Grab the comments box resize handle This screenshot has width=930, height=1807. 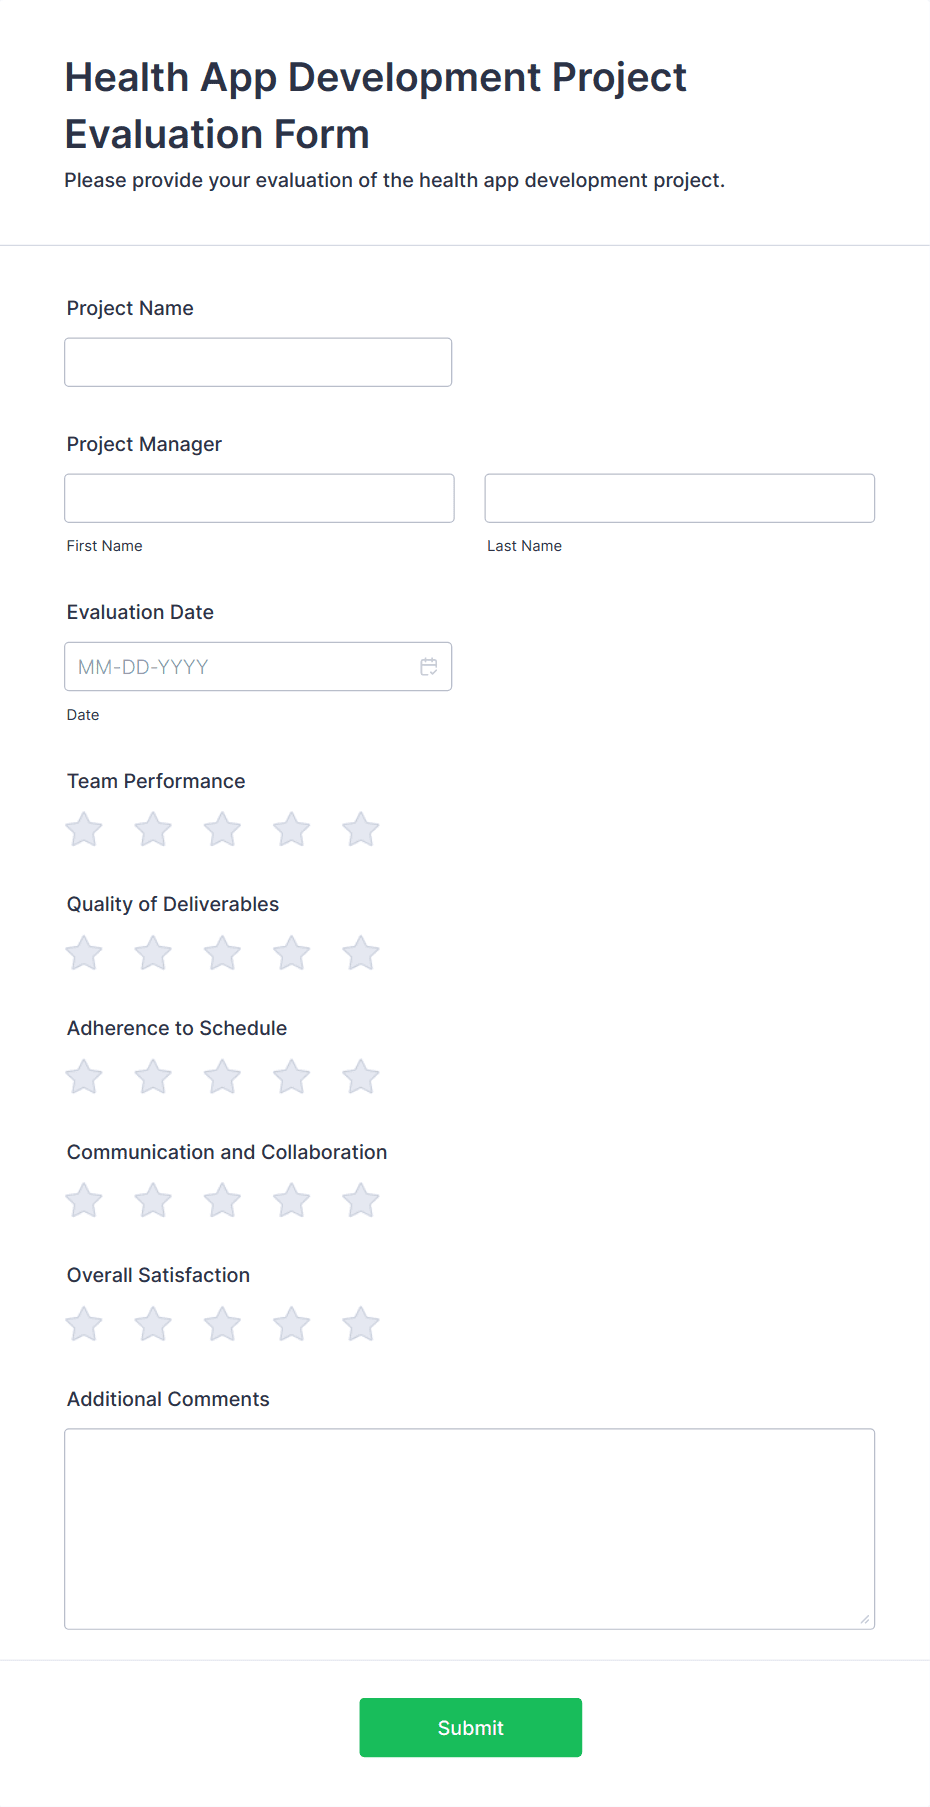coord(865,1619)
